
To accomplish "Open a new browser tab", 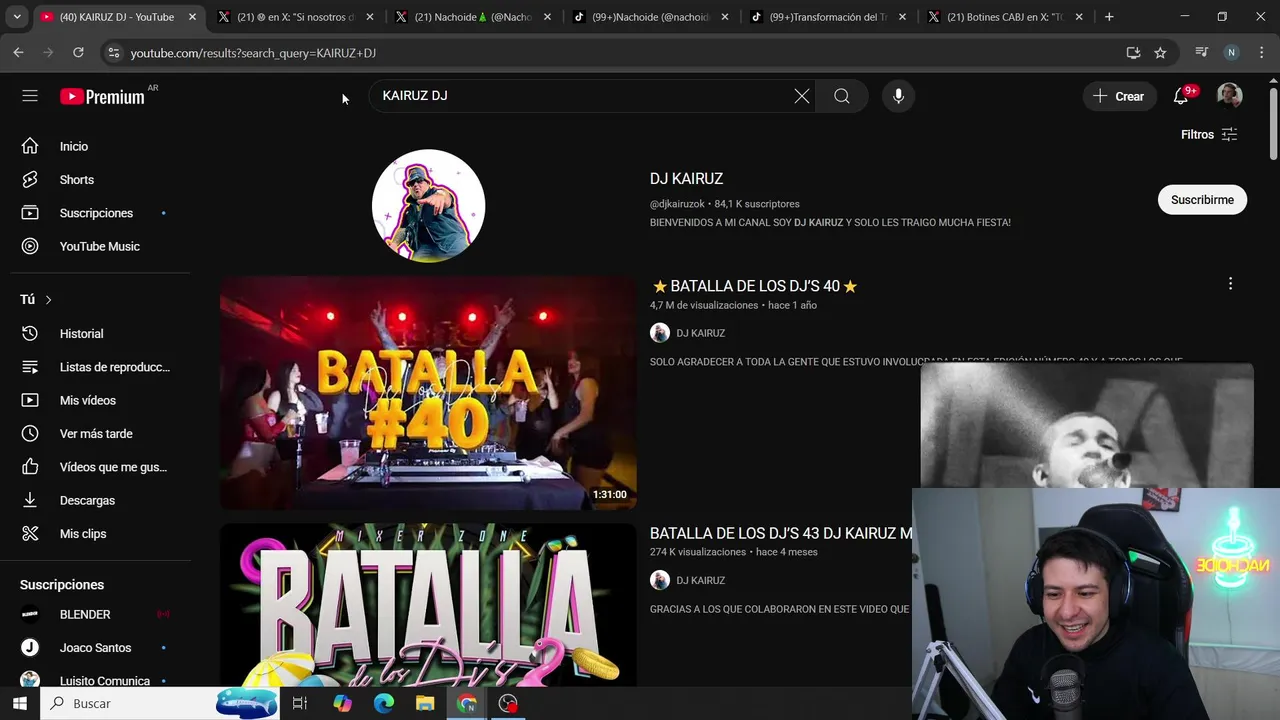I will point(1109,17).
